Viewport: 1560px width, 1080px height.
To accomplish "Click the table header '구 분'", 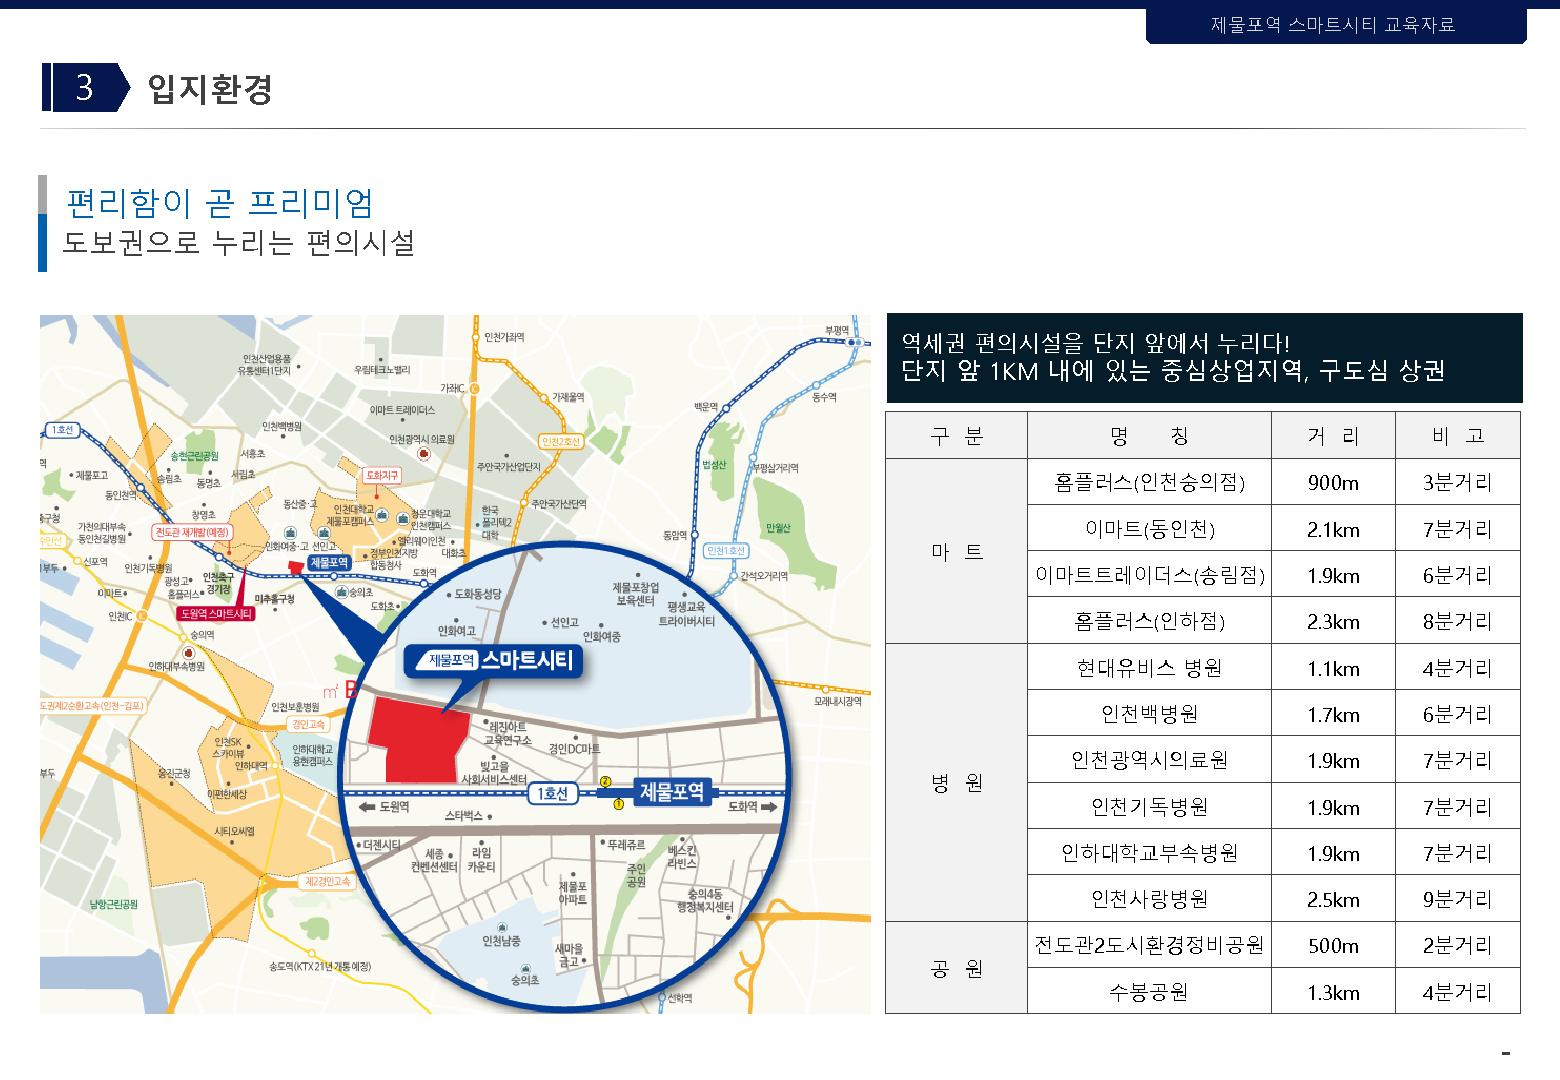I will click(957, 436).
